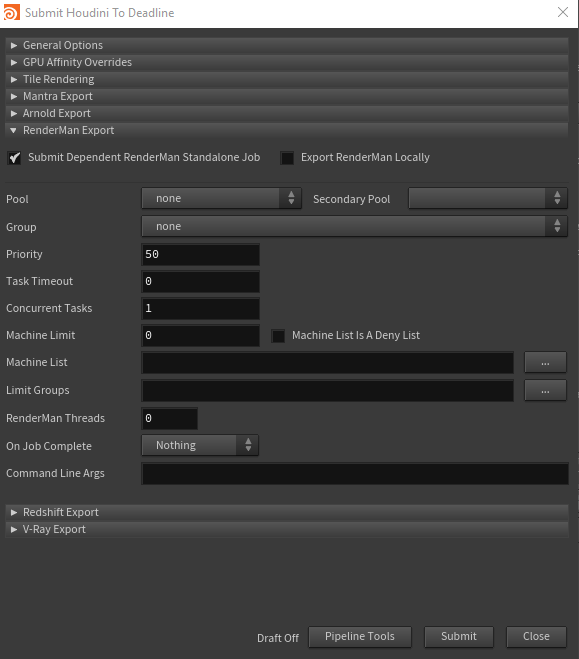Open the On Job Complete dropdown
Screen dimensions: 579x659
[200, 445]
